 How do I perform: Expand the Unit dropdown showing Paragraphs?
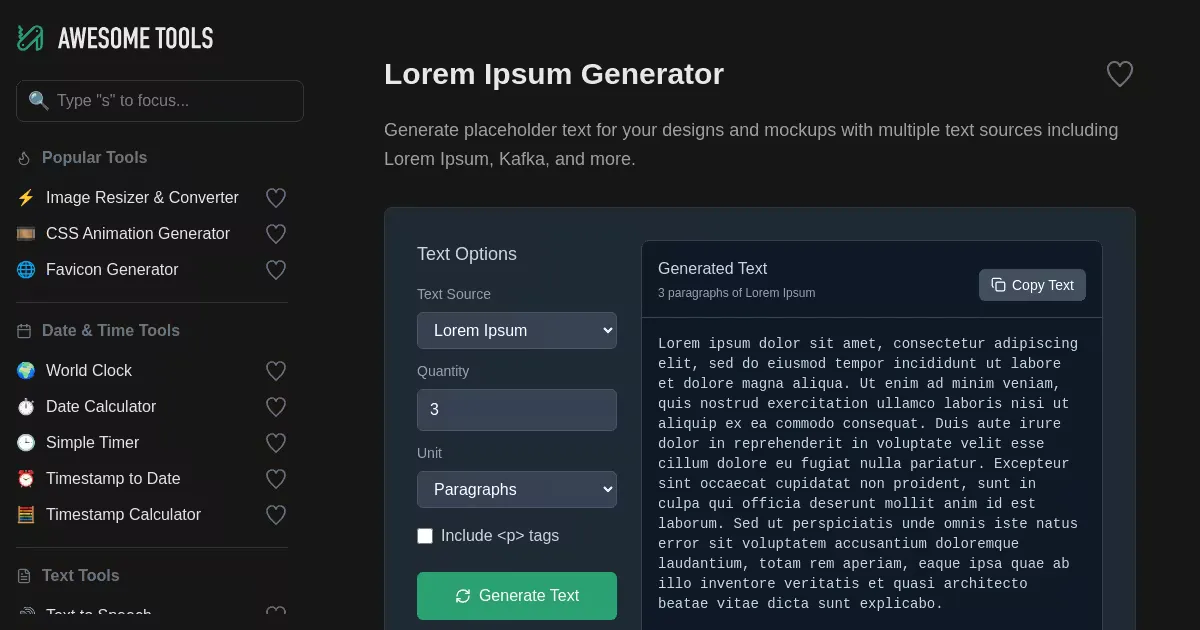516,489
